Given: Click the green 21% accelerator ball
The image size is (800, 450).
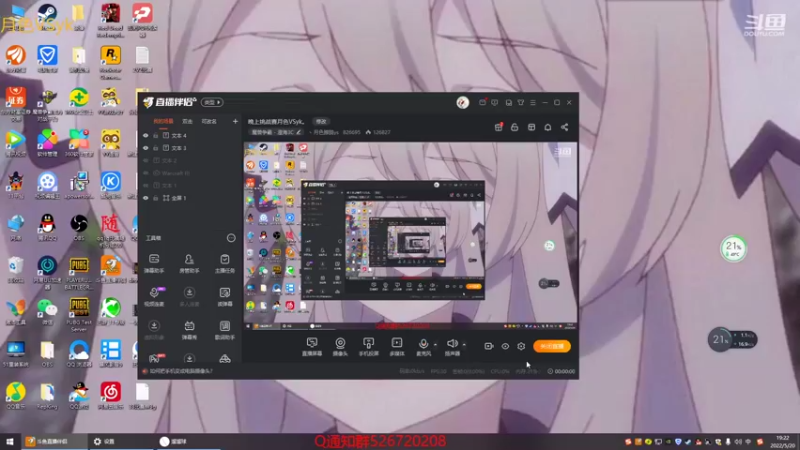Looking at the screenshot, I should point(733,249).
